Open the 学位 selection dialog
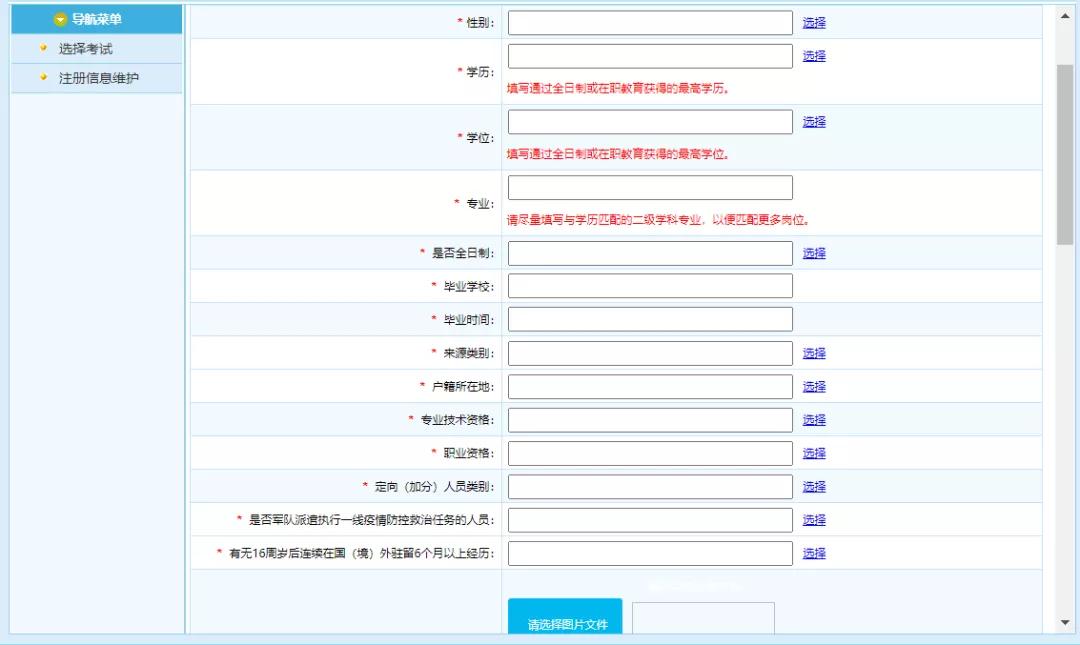Viewport: 1080px width, 645px height. click(x=813, y=121)
